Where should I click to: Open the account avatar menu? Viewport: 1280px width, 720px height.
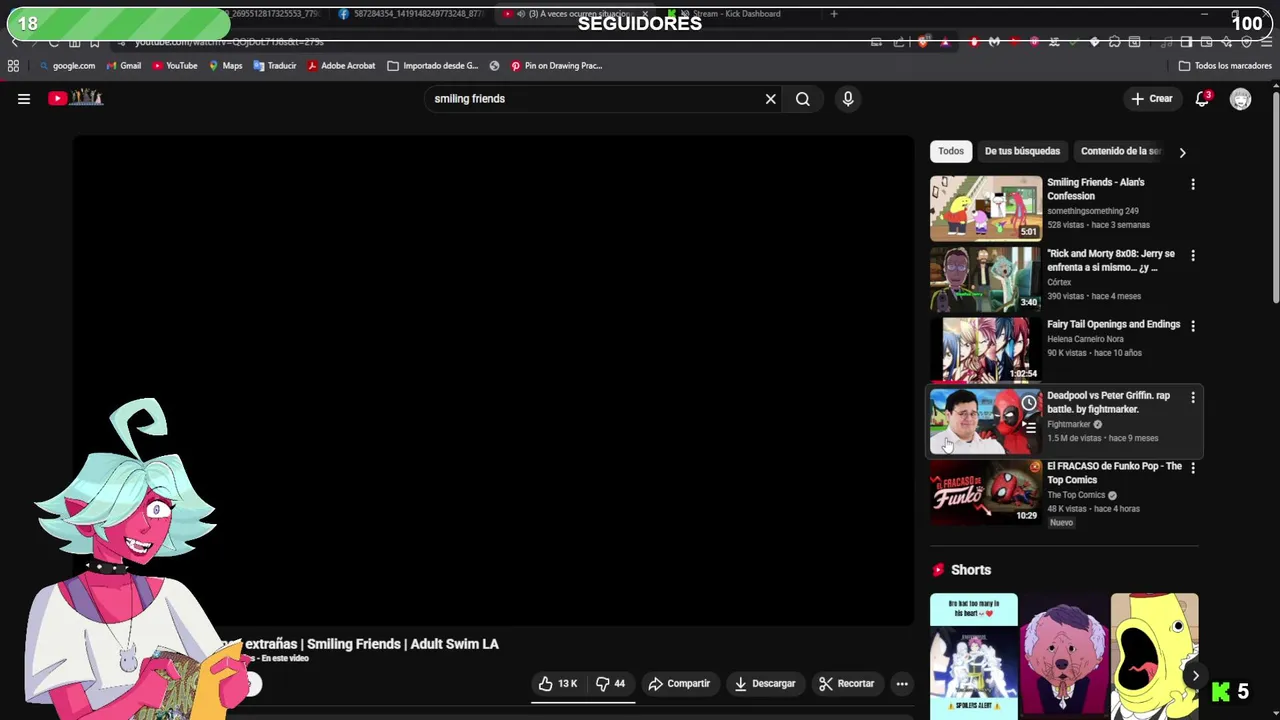1240,99
